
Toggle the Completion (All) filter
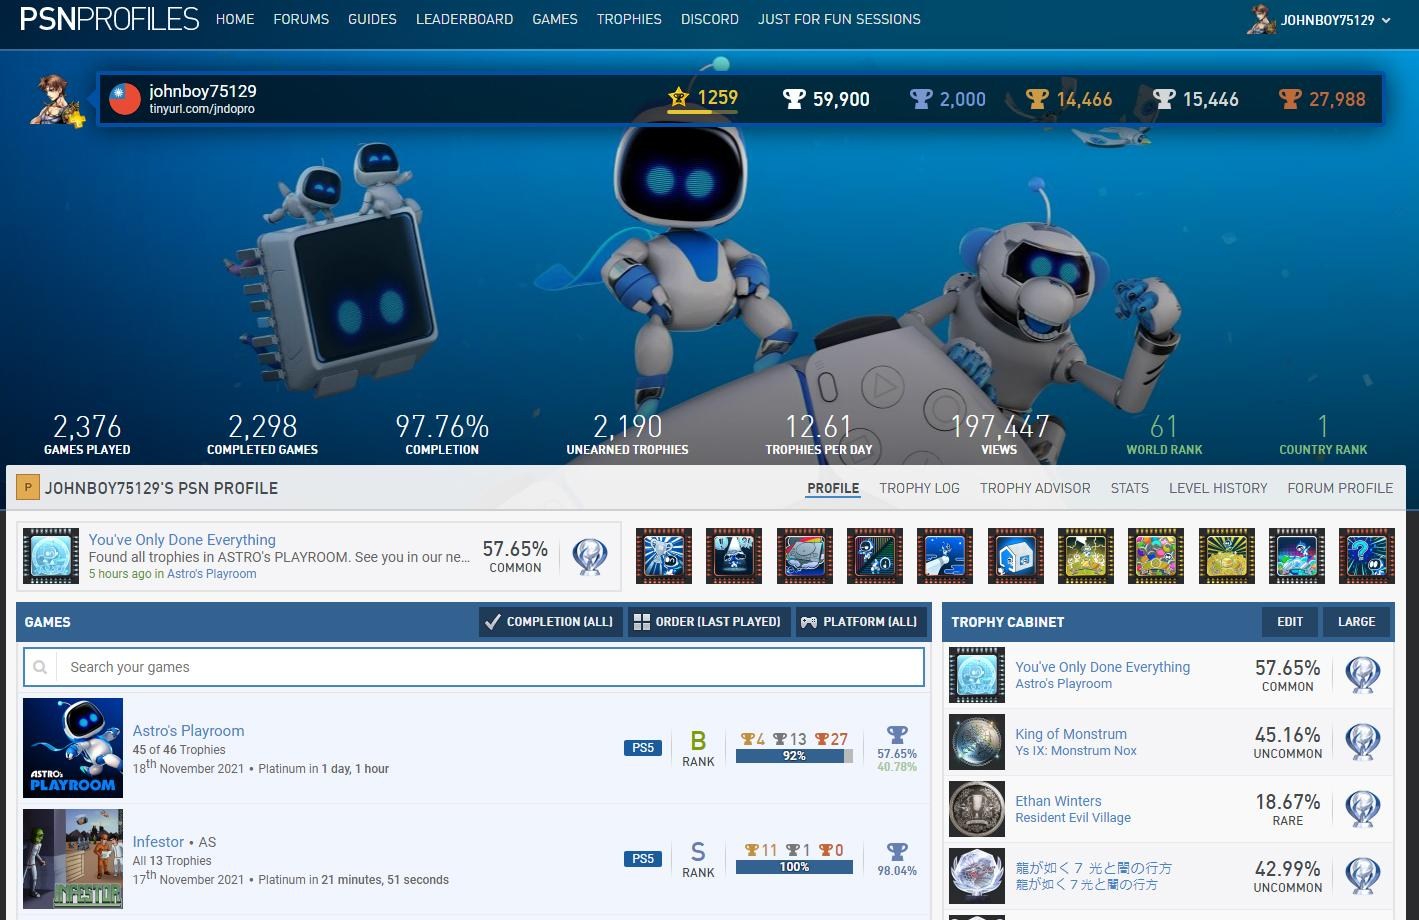click(x=550, y=622)
